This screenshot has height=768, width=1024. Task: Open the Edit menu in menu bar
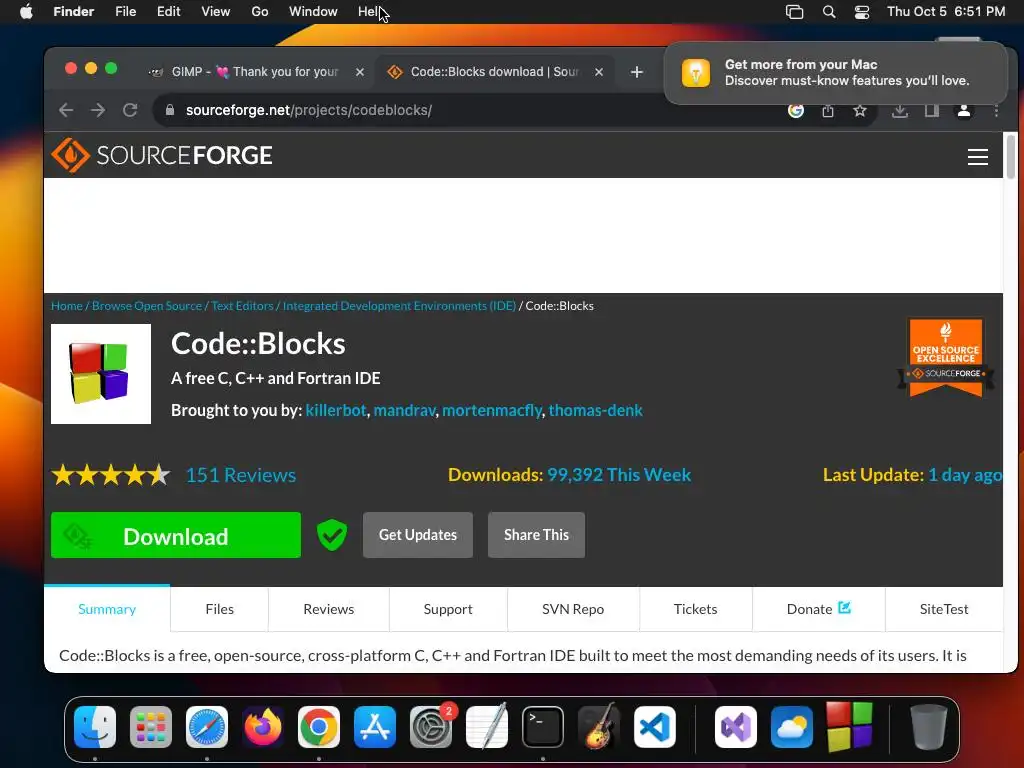168,12
